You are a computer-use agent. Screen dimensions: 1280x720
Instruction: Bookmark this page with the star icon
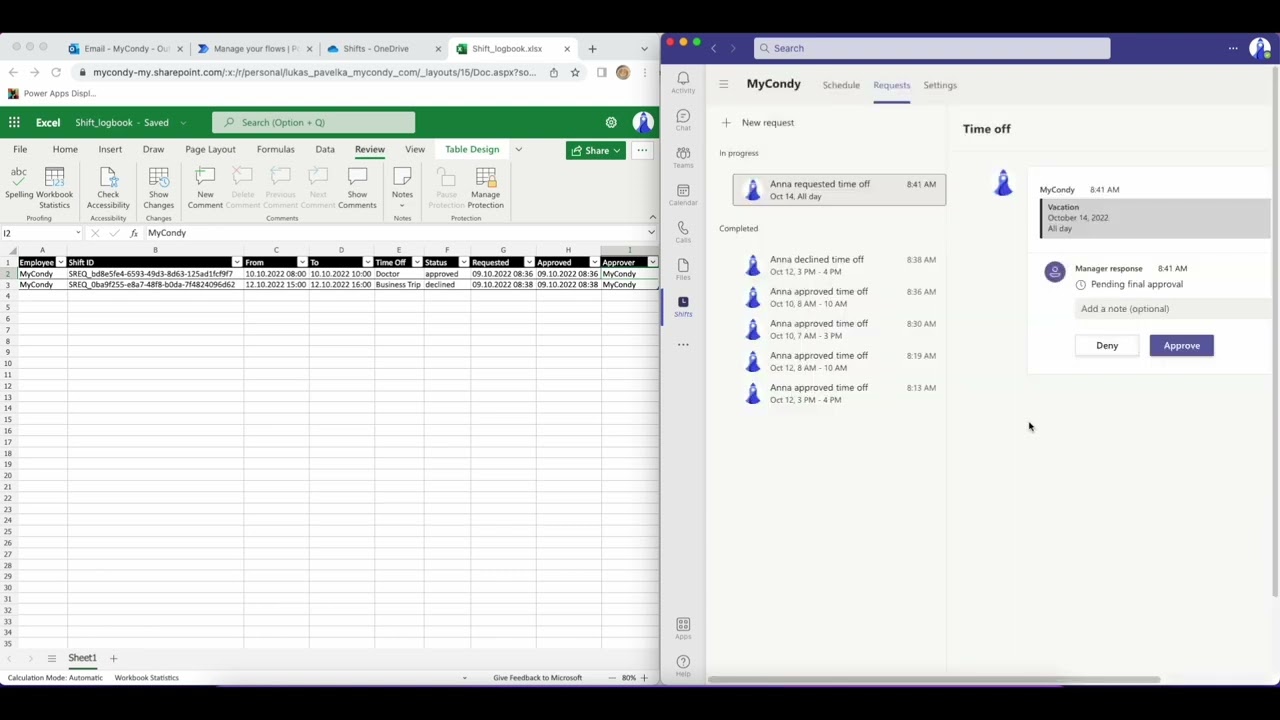tap(575, 72)
